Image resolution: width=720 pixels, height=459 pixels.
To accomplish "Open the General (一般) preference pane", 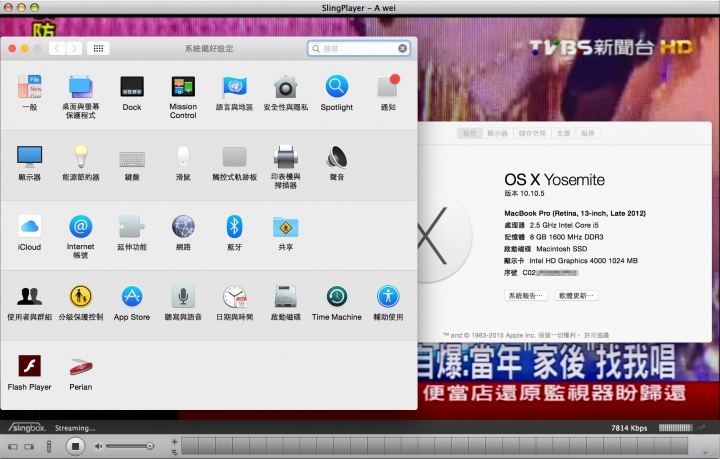I will click(x=29, y=92).
